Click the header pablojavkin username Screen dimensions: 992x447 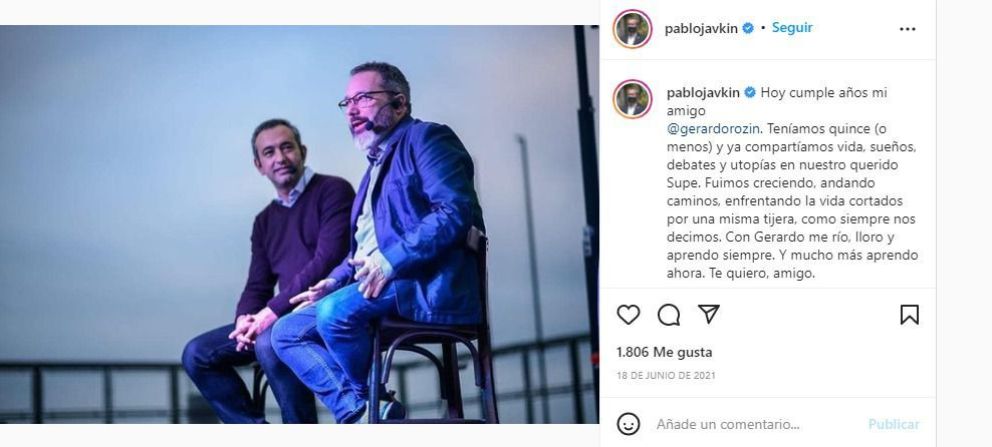(701, 28)
